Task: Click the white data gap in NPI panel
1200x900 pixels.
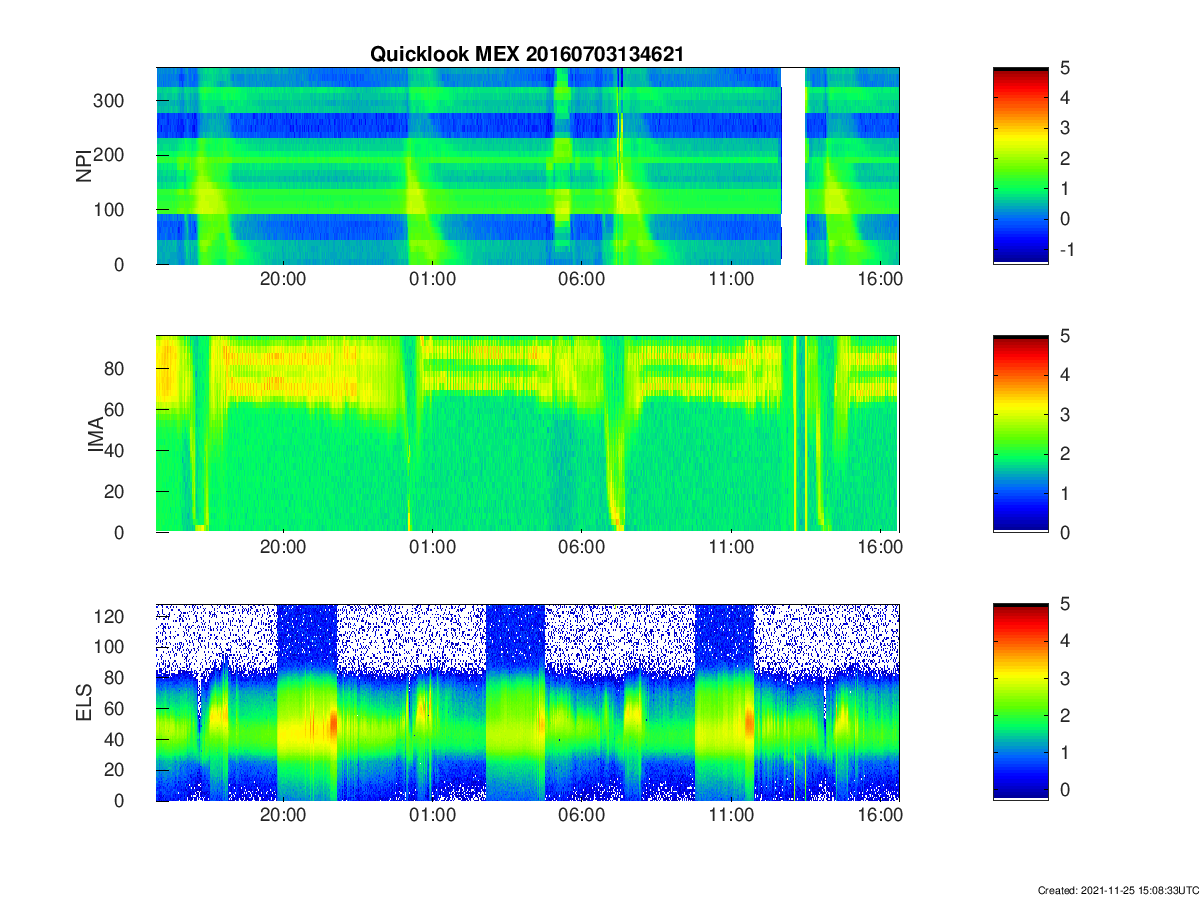Action: (793, 166)
